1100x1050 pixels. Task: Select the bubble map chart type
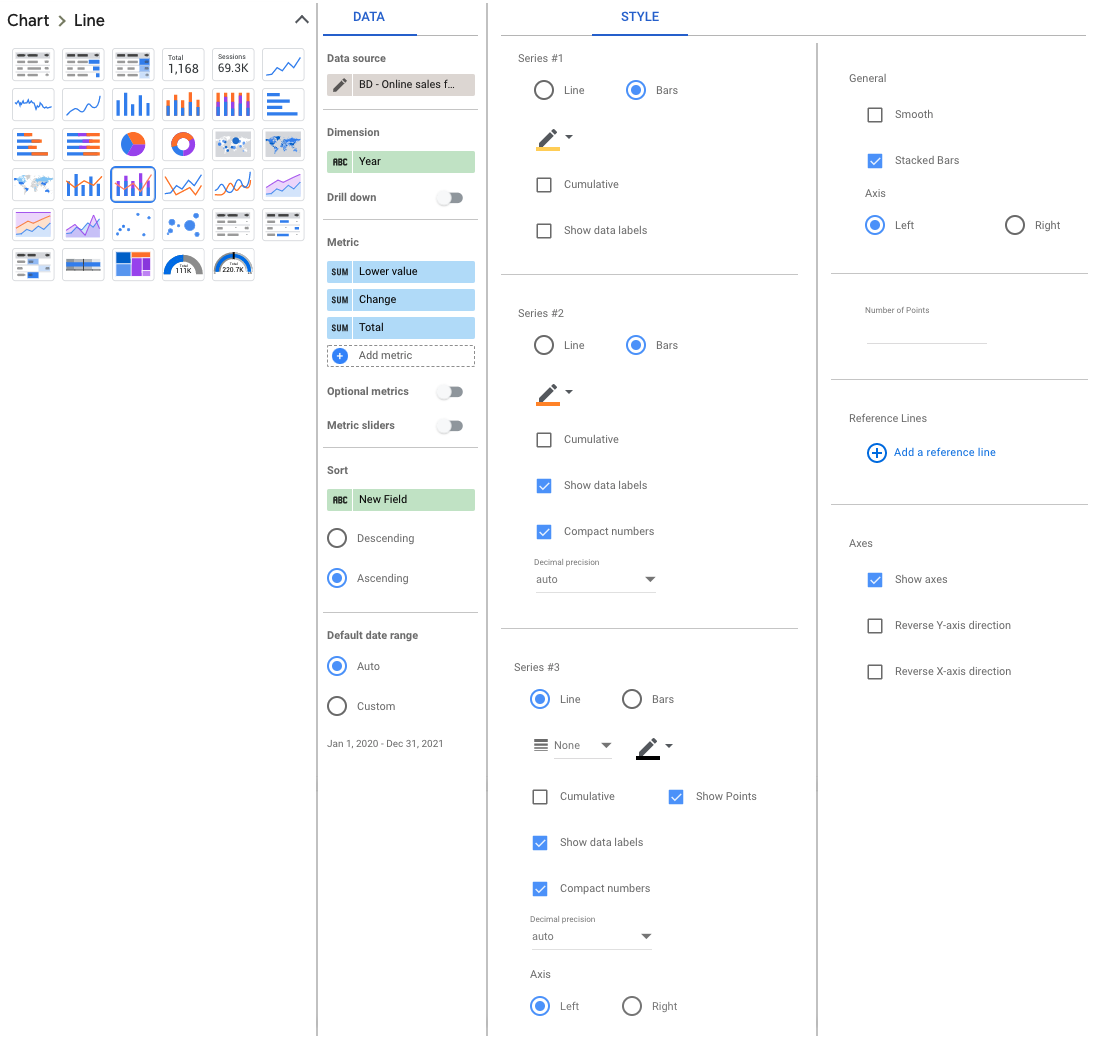click(233, 144)
